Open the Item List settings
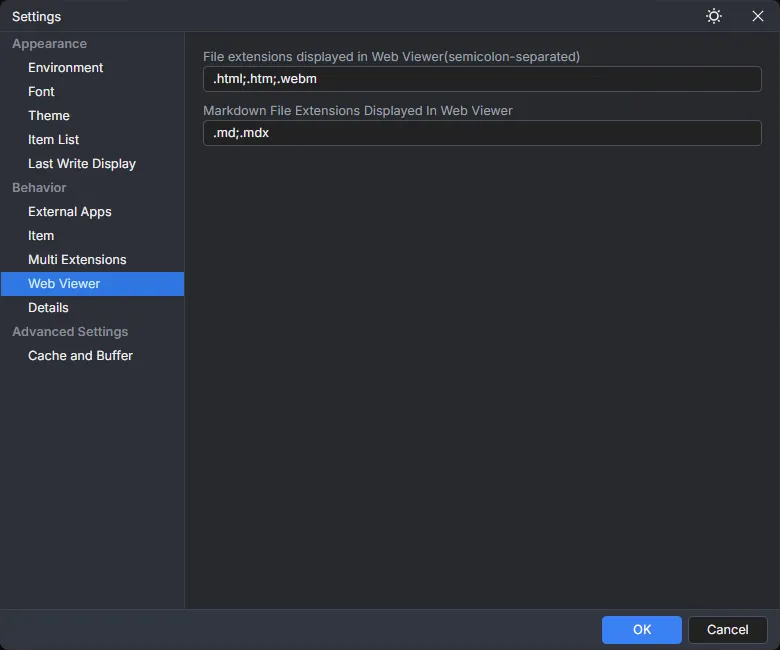 click(x=53, y=140)
